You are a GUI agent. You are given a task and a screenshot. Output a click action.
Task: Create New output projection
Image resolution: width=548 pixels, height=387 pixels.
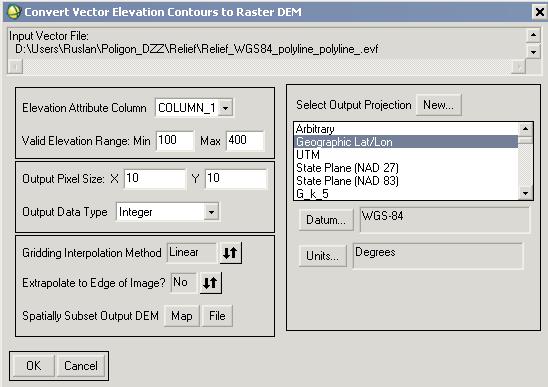click(x=439, y=105)
